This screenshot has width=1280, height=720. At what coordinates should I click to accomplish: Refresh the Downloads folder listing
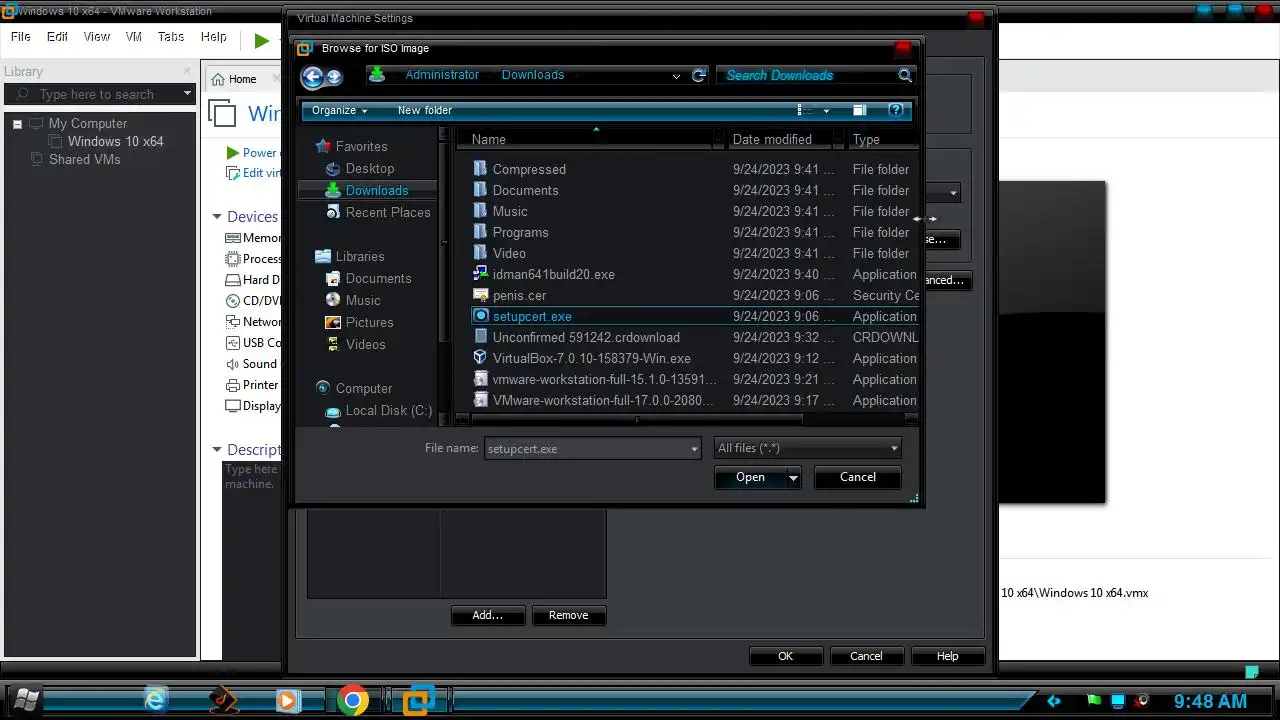click(x=699, y=75)
